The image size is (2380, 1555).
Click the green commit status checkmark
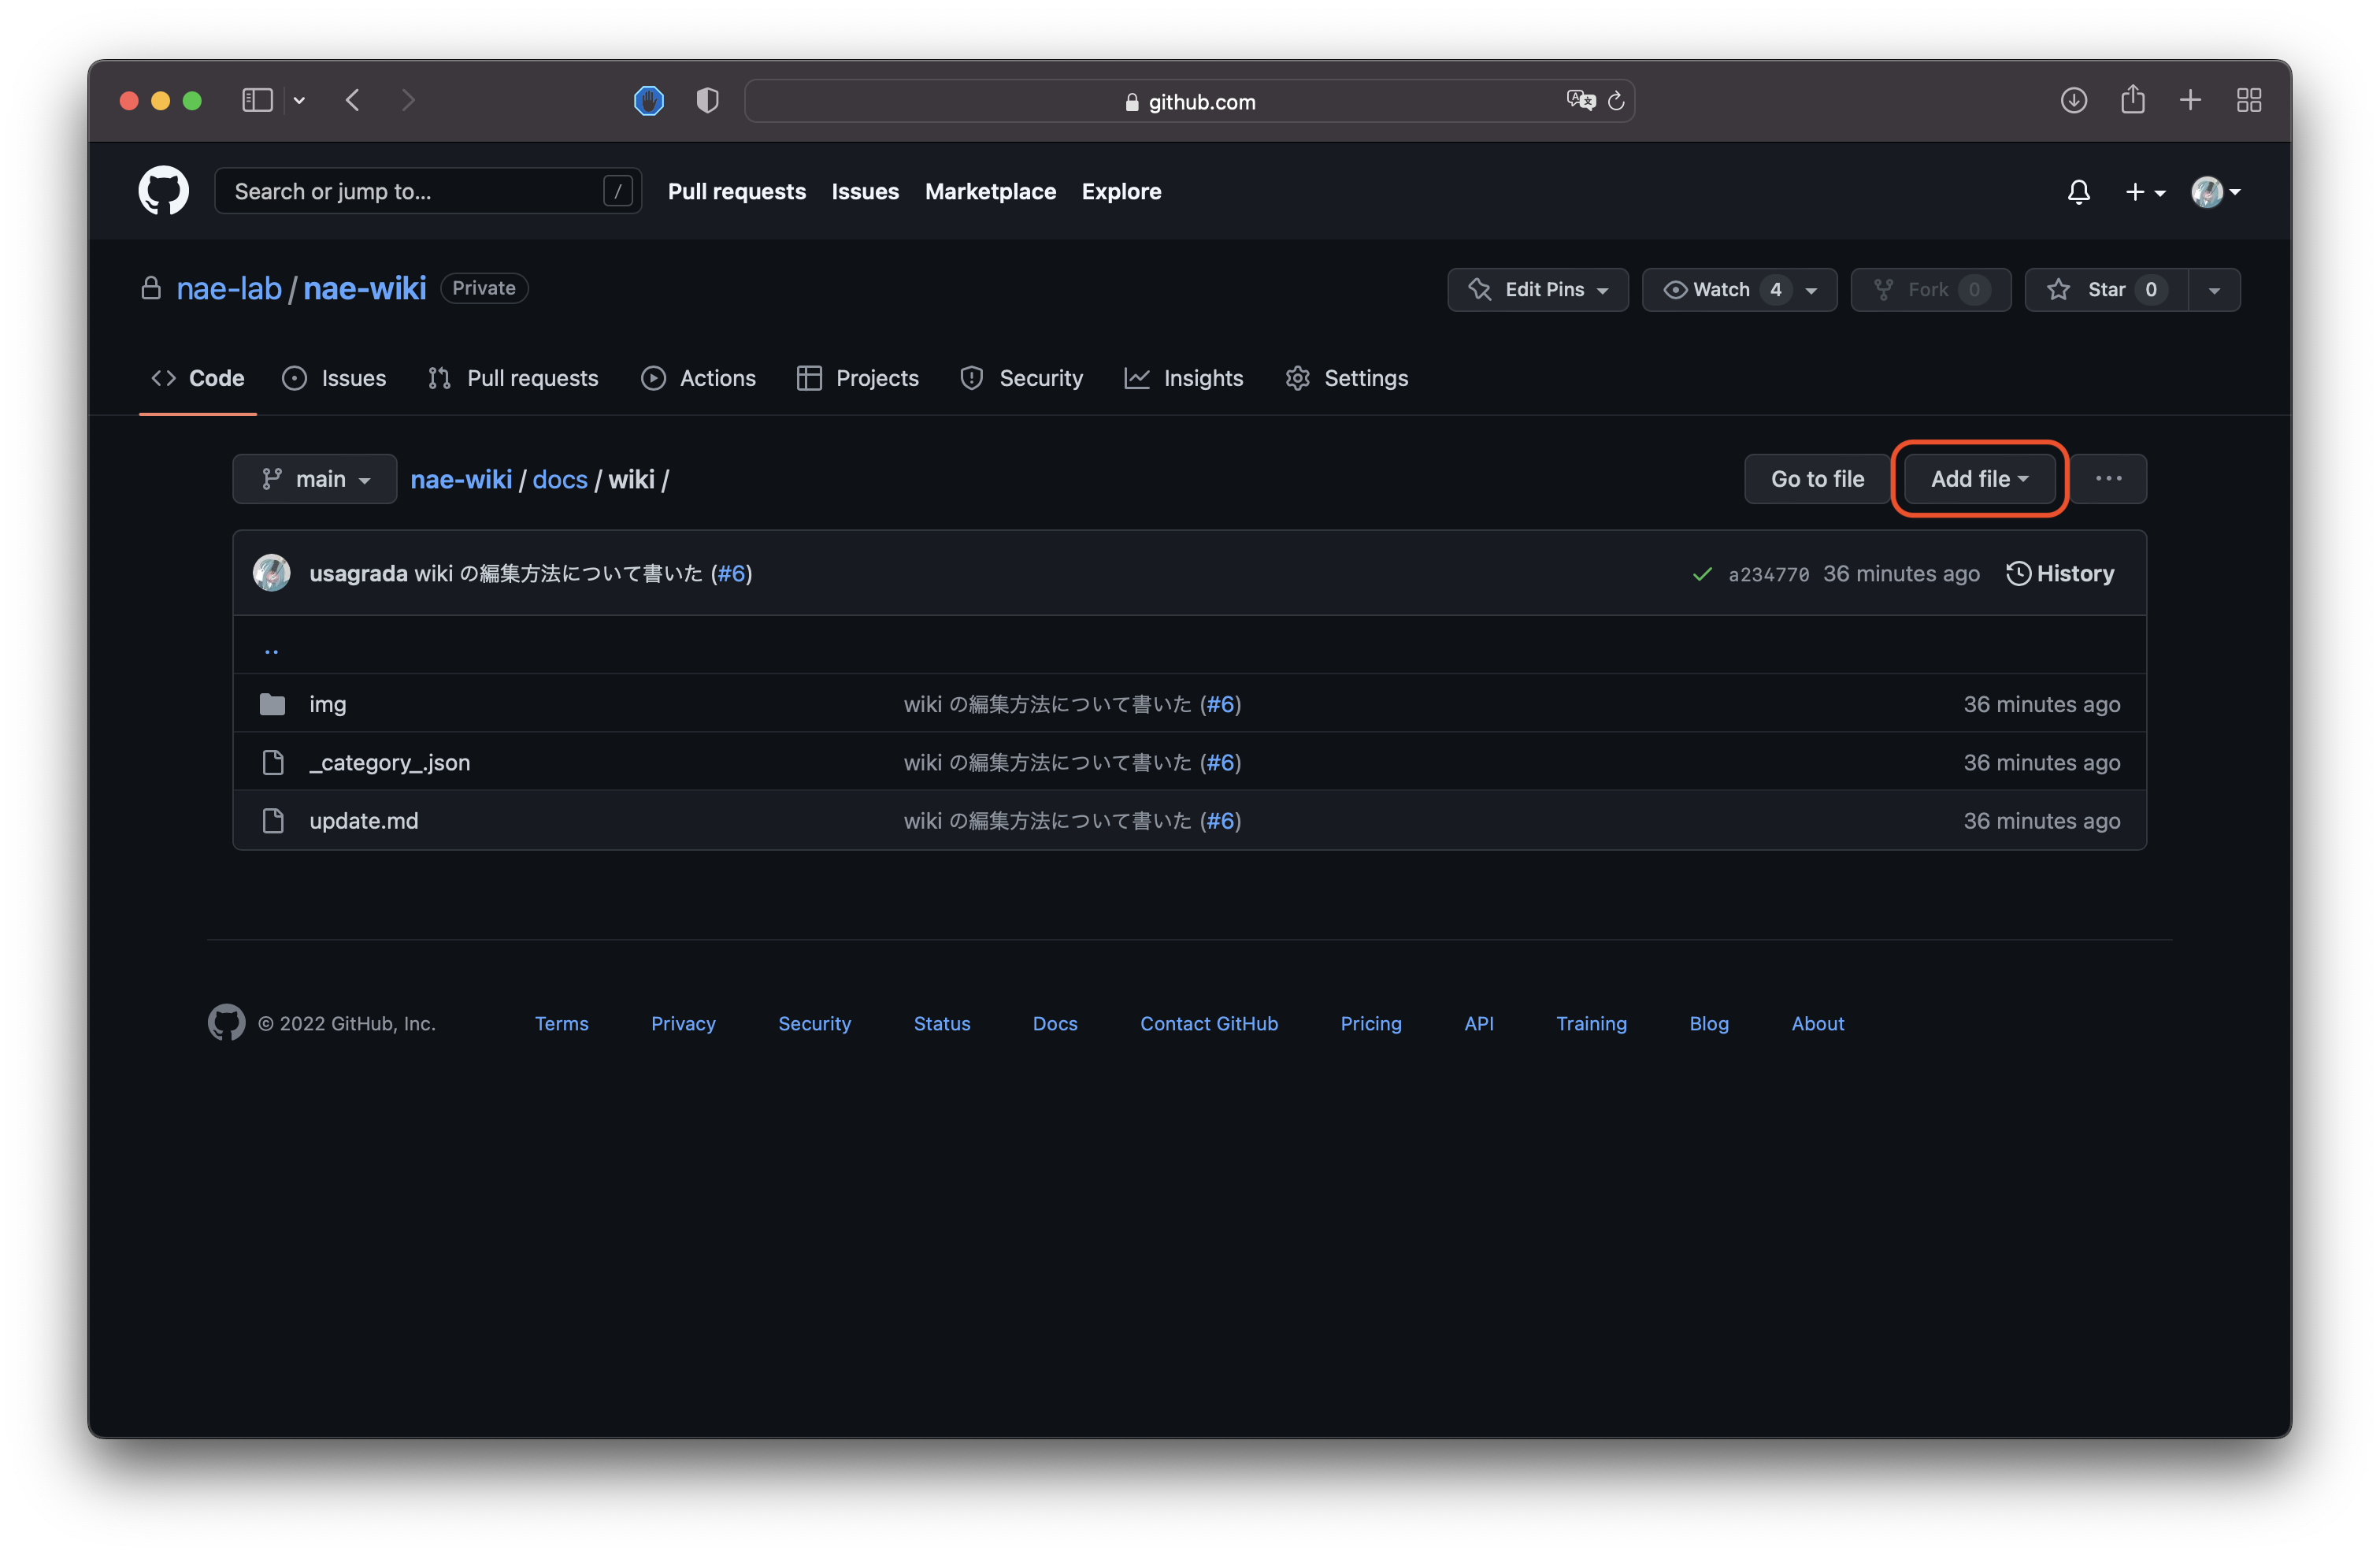pos(1702,574)
